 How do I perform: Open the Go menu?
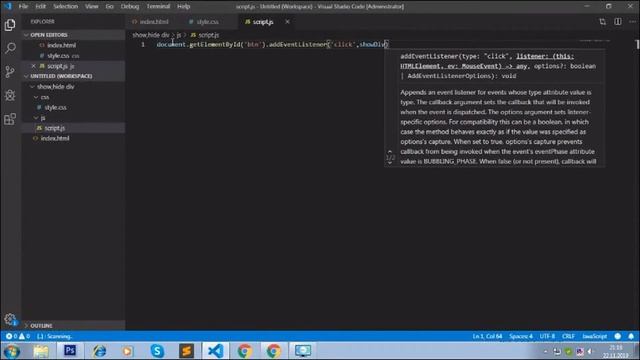click(x=109, y=6)
